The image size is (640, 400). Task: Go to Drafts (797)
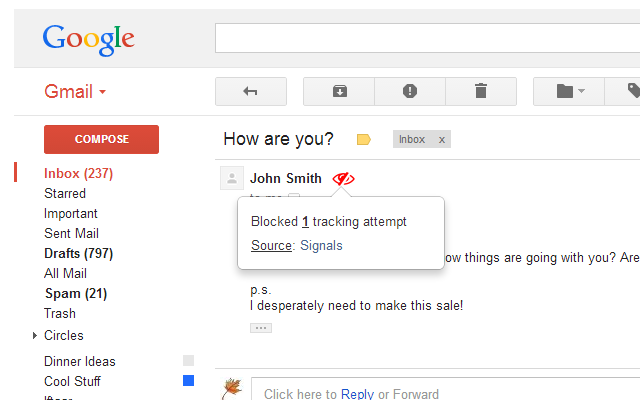[78, 253]
